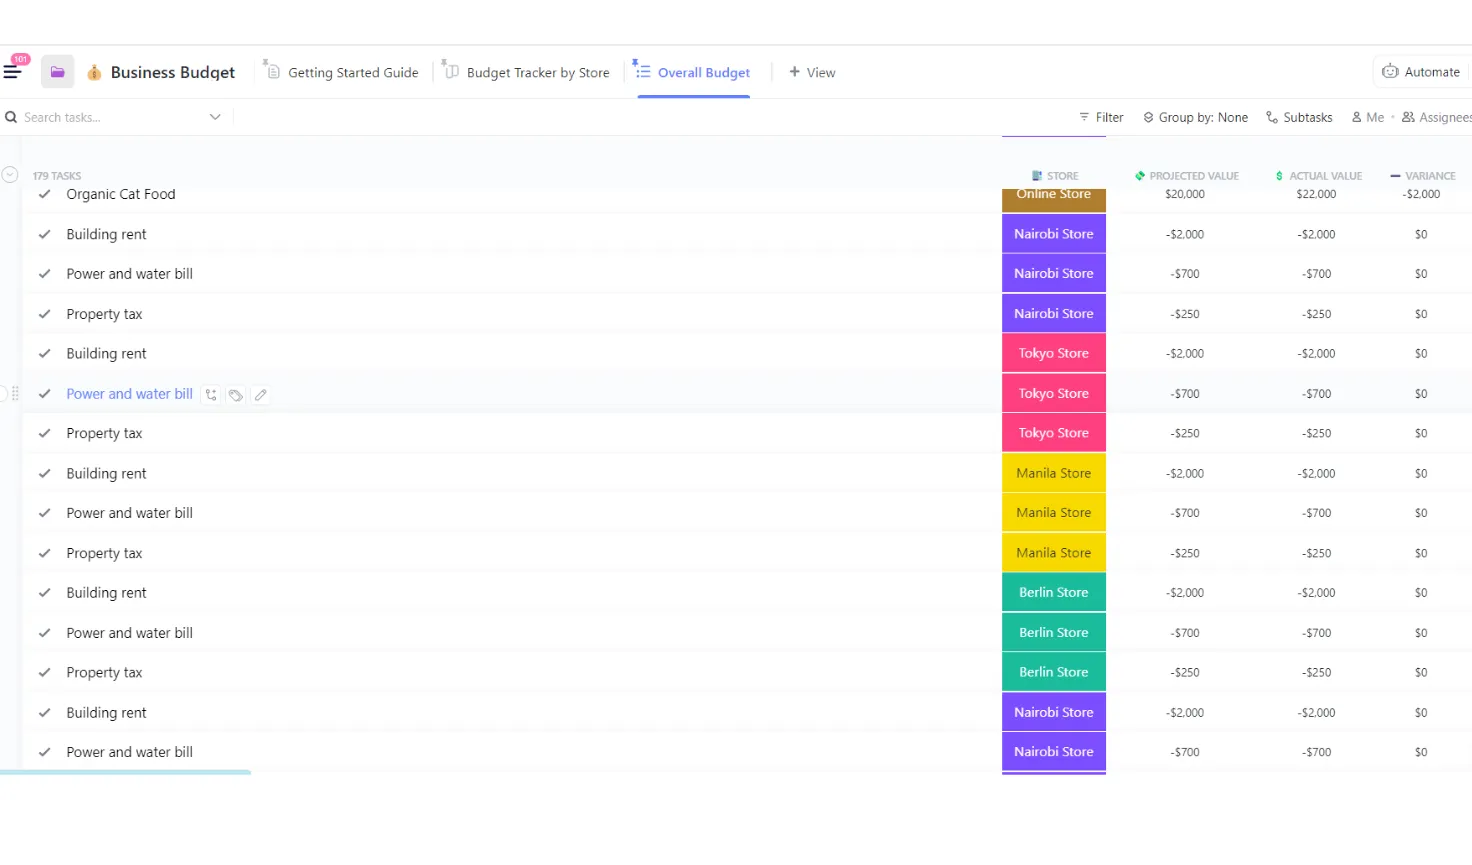
Task: Filter tasks by Me
Action: click(1368, 117)
